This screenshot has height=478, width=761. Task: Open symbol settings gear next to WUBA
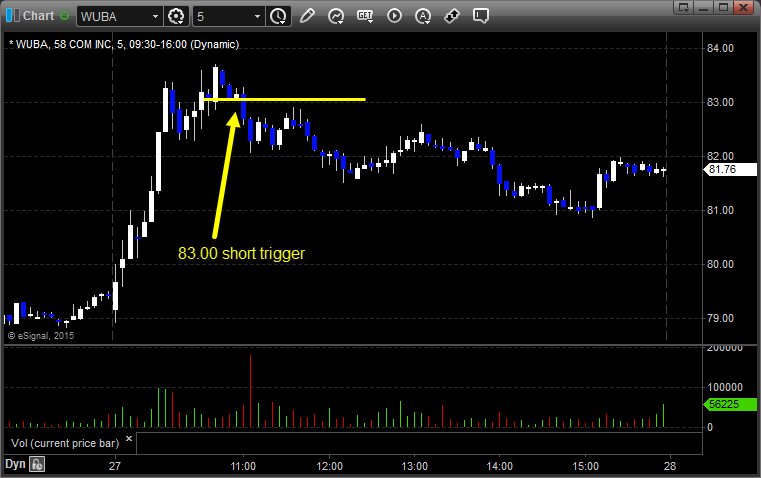176,16
